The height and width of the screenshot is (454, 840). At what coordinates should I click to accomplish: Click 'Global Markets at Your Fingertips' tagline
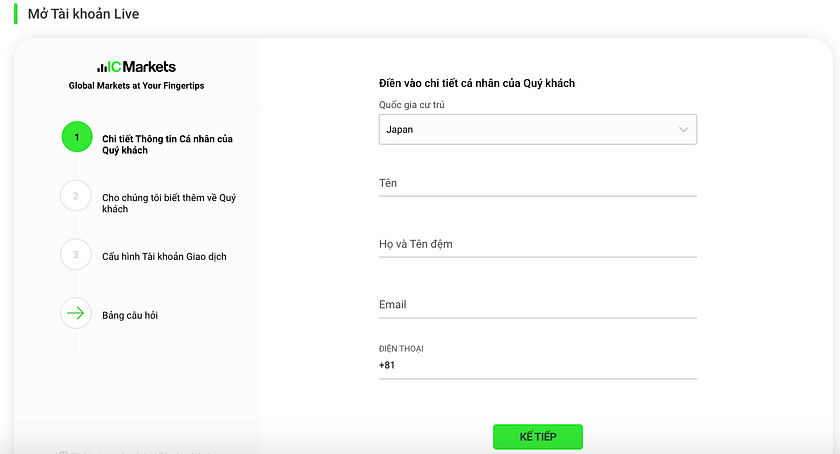[136, 86]
